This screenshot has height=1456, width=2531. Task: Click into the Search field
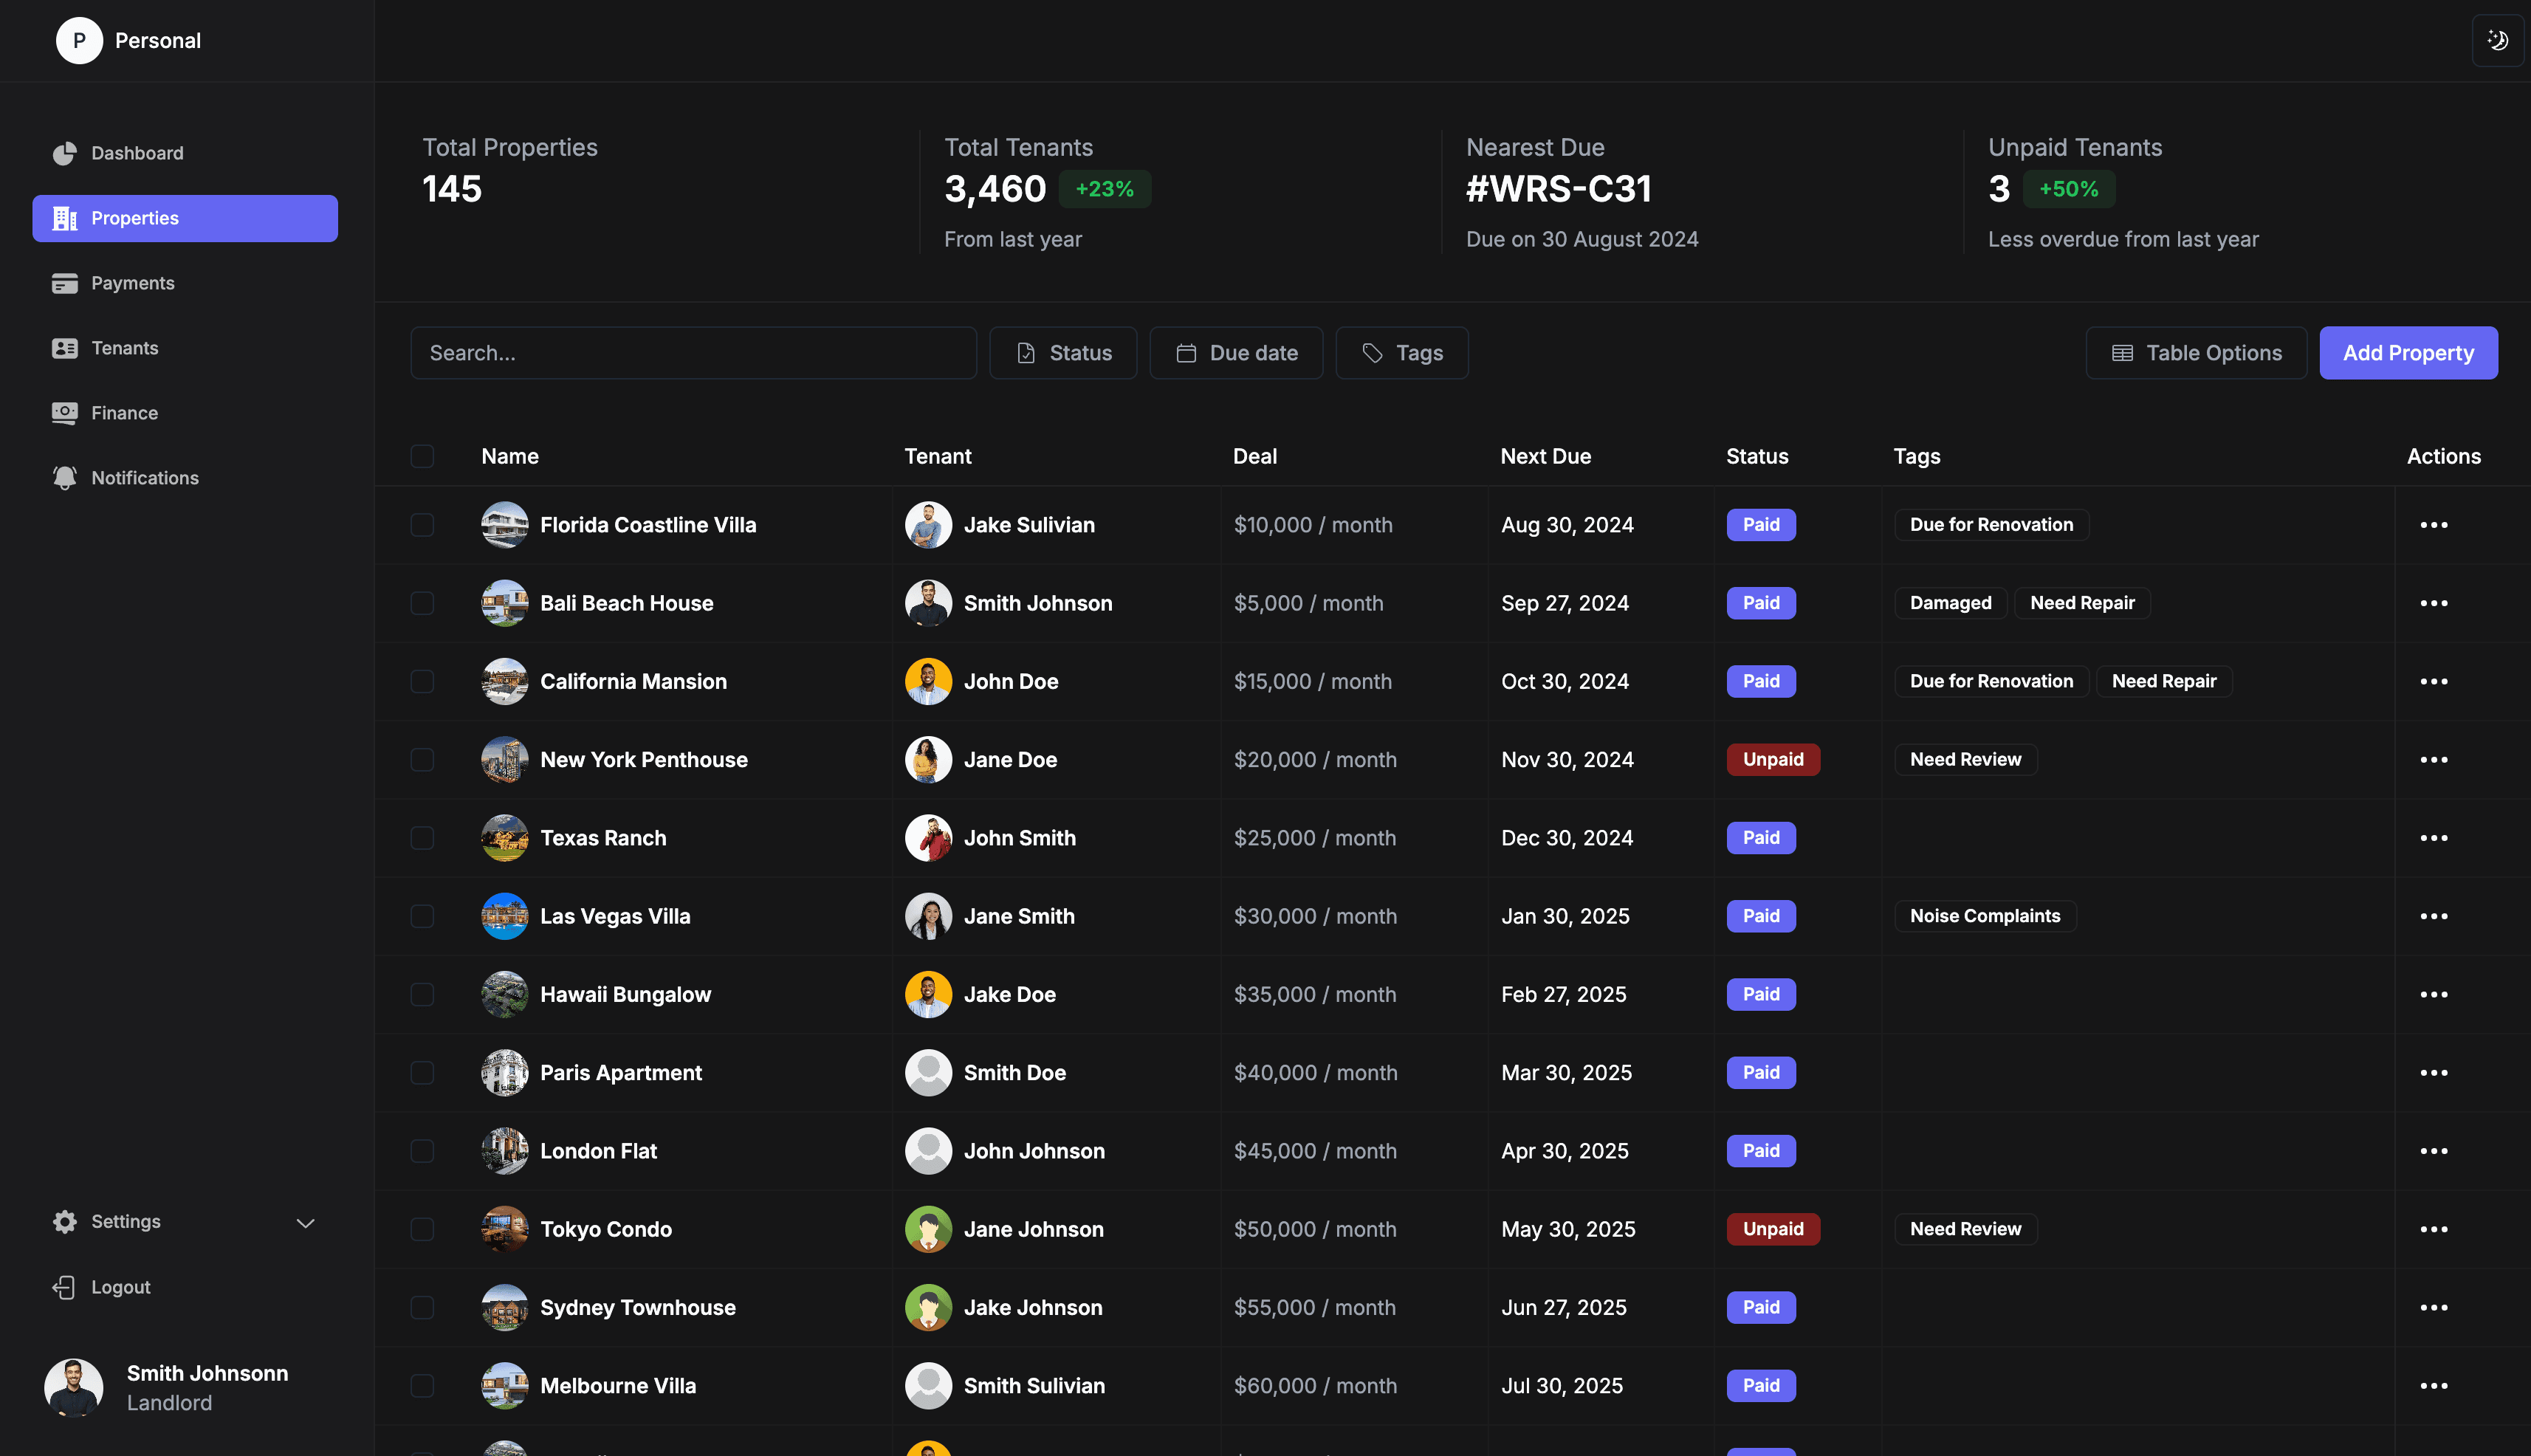692,353
